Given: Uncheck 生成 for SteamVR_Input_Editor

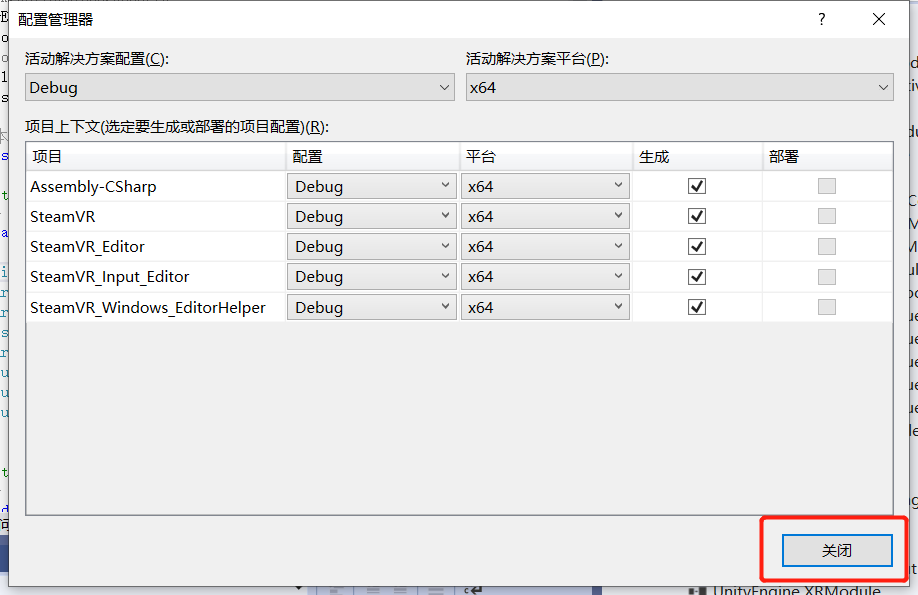Looking at the screenshot, I should click(x=697, y=277).
